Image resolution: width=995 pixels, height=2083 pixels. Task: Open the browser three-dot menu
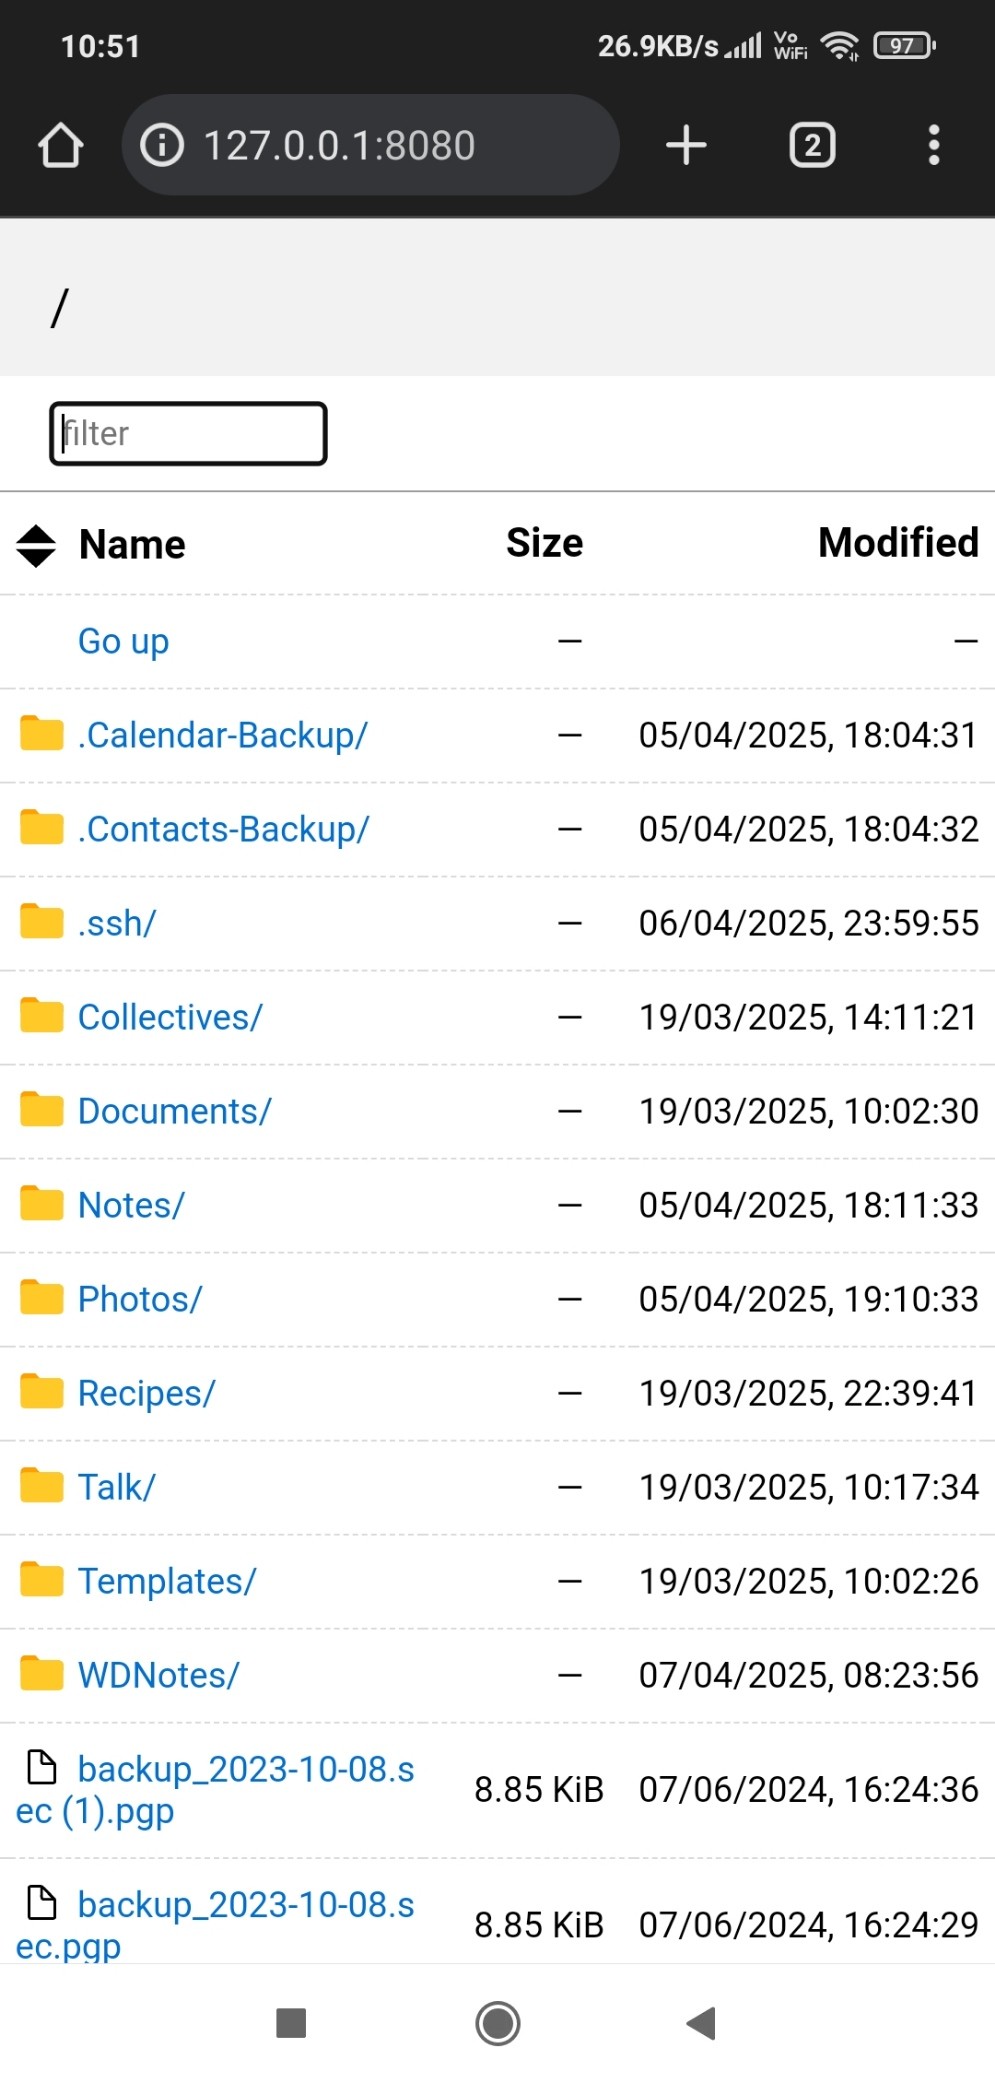(933, 145)
